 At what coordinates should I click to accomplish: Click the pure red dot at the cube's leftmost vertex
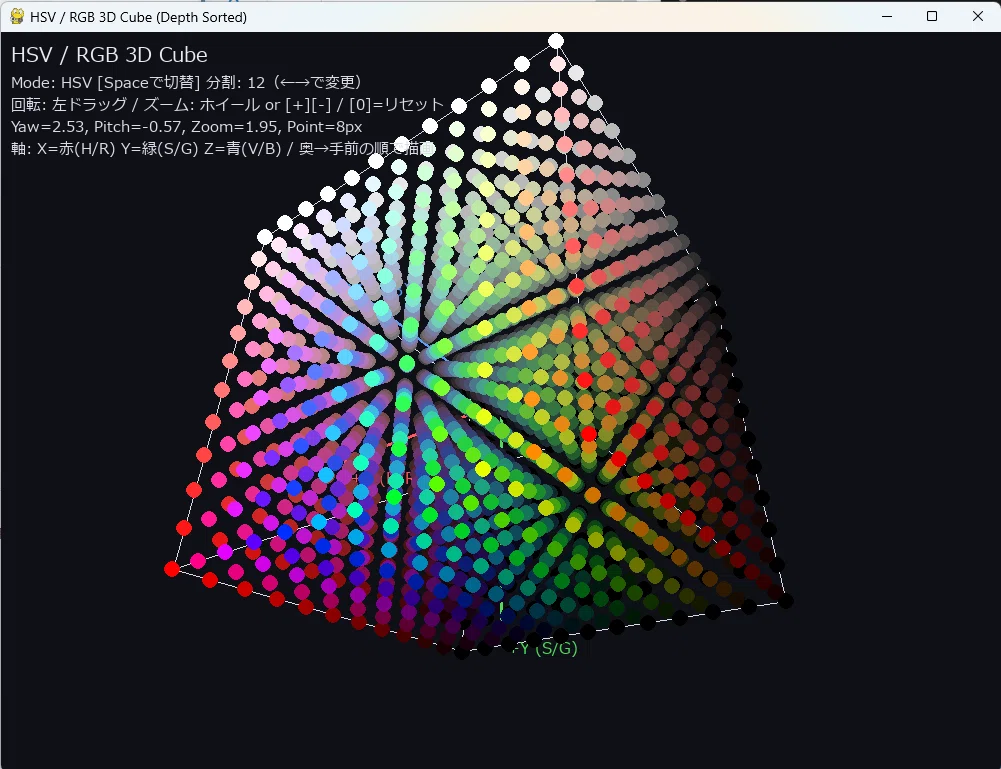point(172,569)
